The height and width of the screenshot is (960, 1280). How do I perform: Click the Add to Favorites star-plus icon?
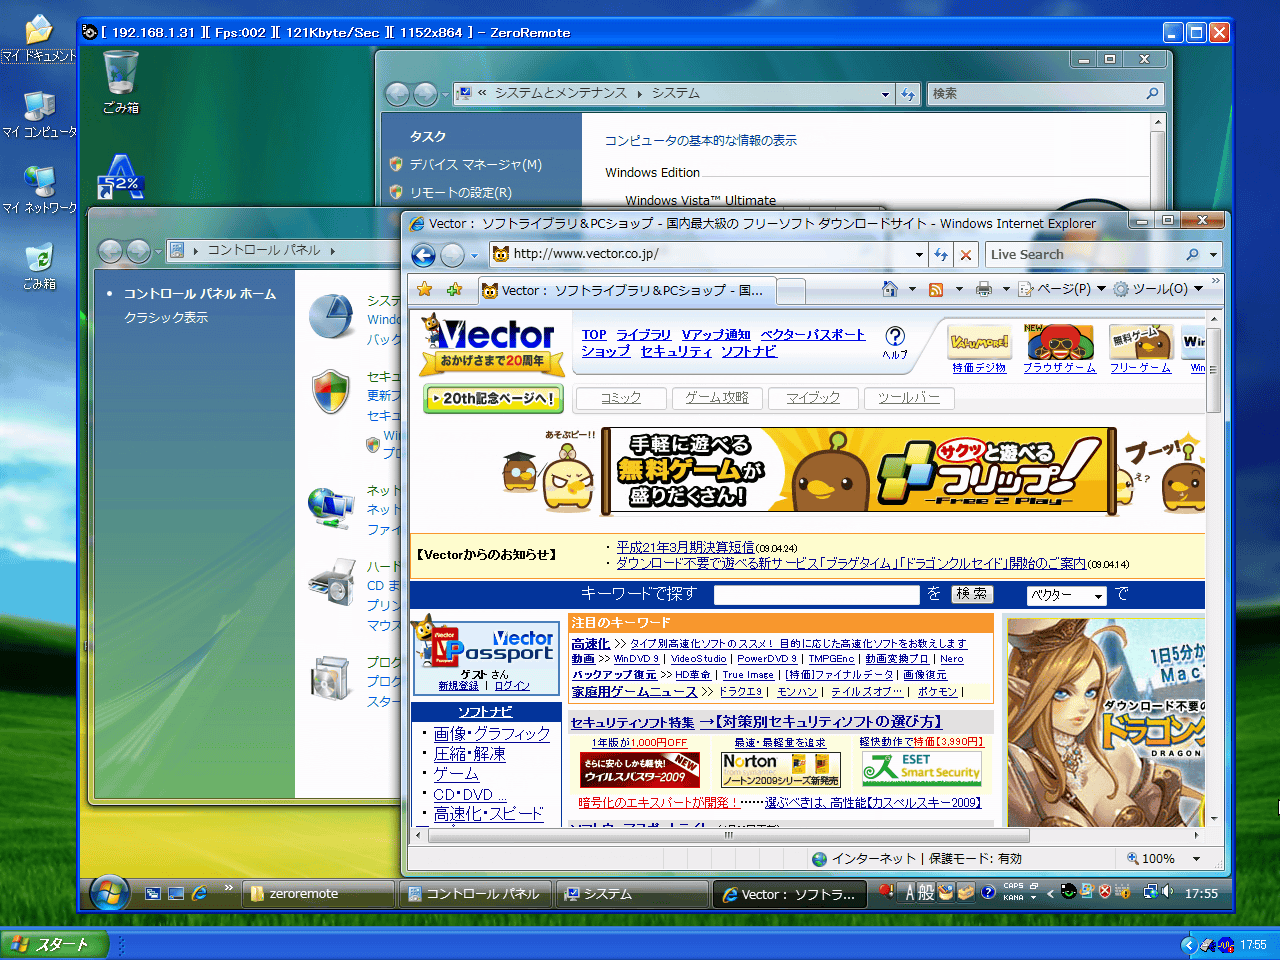455,289
